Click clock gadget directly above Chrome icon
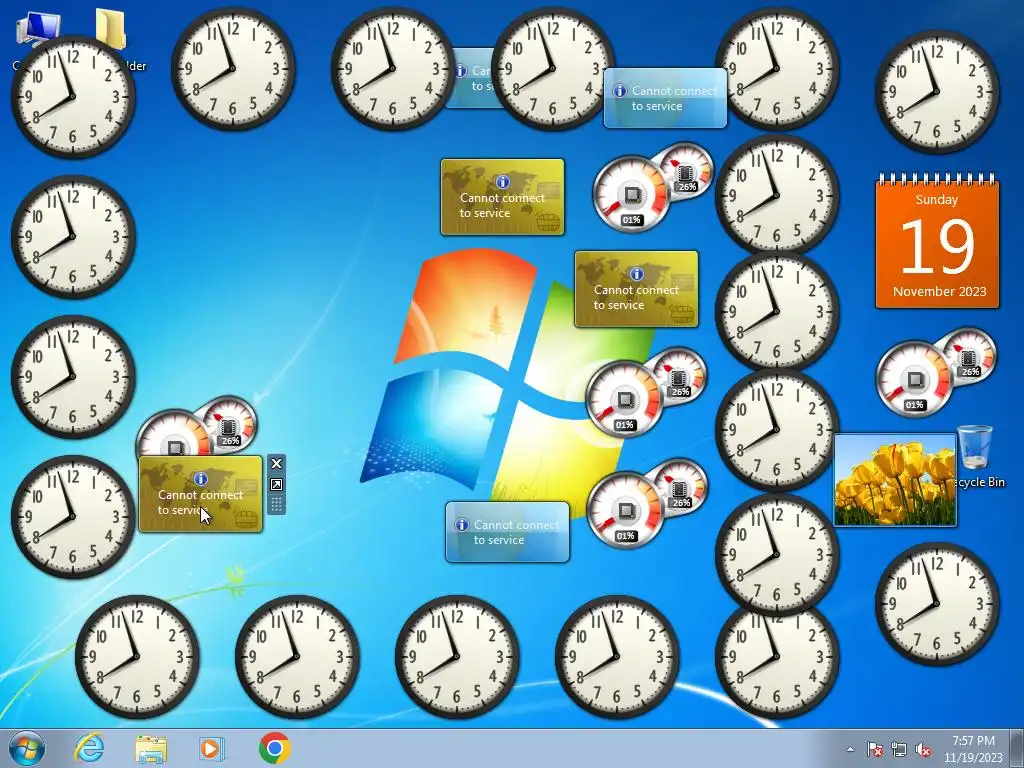 (297, 656)
